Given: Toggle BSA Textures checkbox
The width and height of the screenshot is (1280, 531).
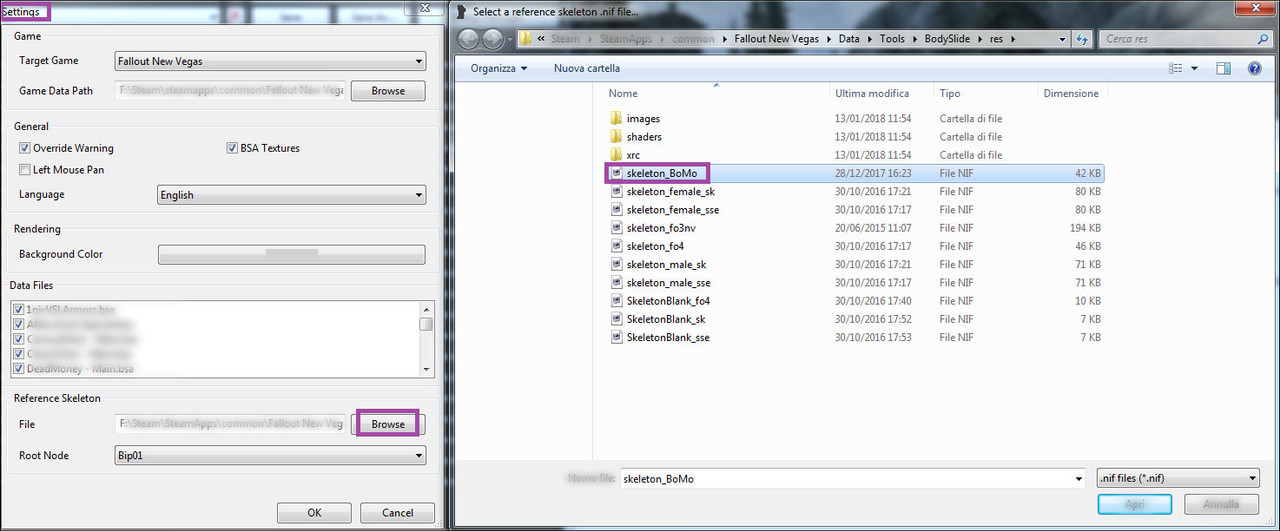Looking at the screenshot, I should point(232,148).
